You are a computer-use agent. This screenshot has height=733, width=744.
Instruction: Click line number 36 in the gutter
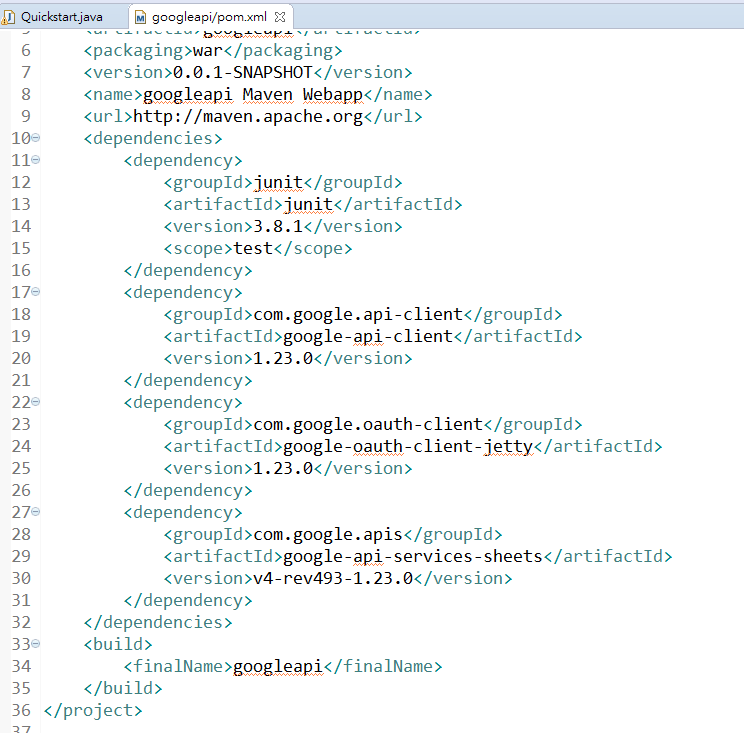click(x=21, y=710)
